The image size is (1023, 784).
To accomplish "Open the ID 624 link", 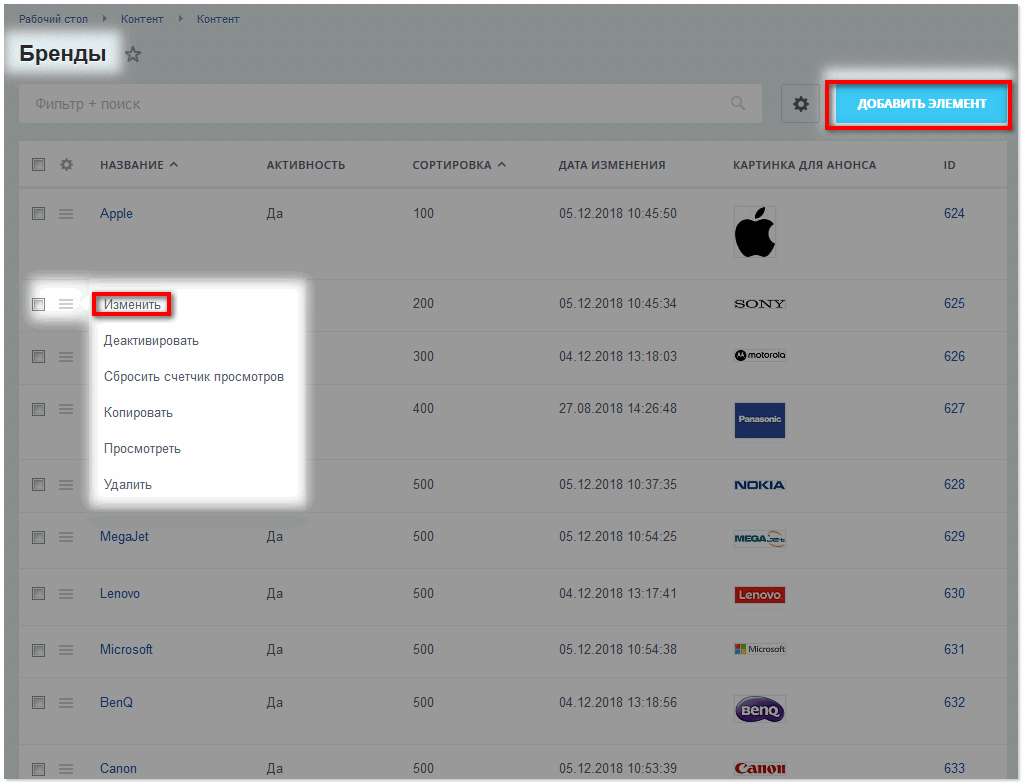I will [x=954, y=213].
